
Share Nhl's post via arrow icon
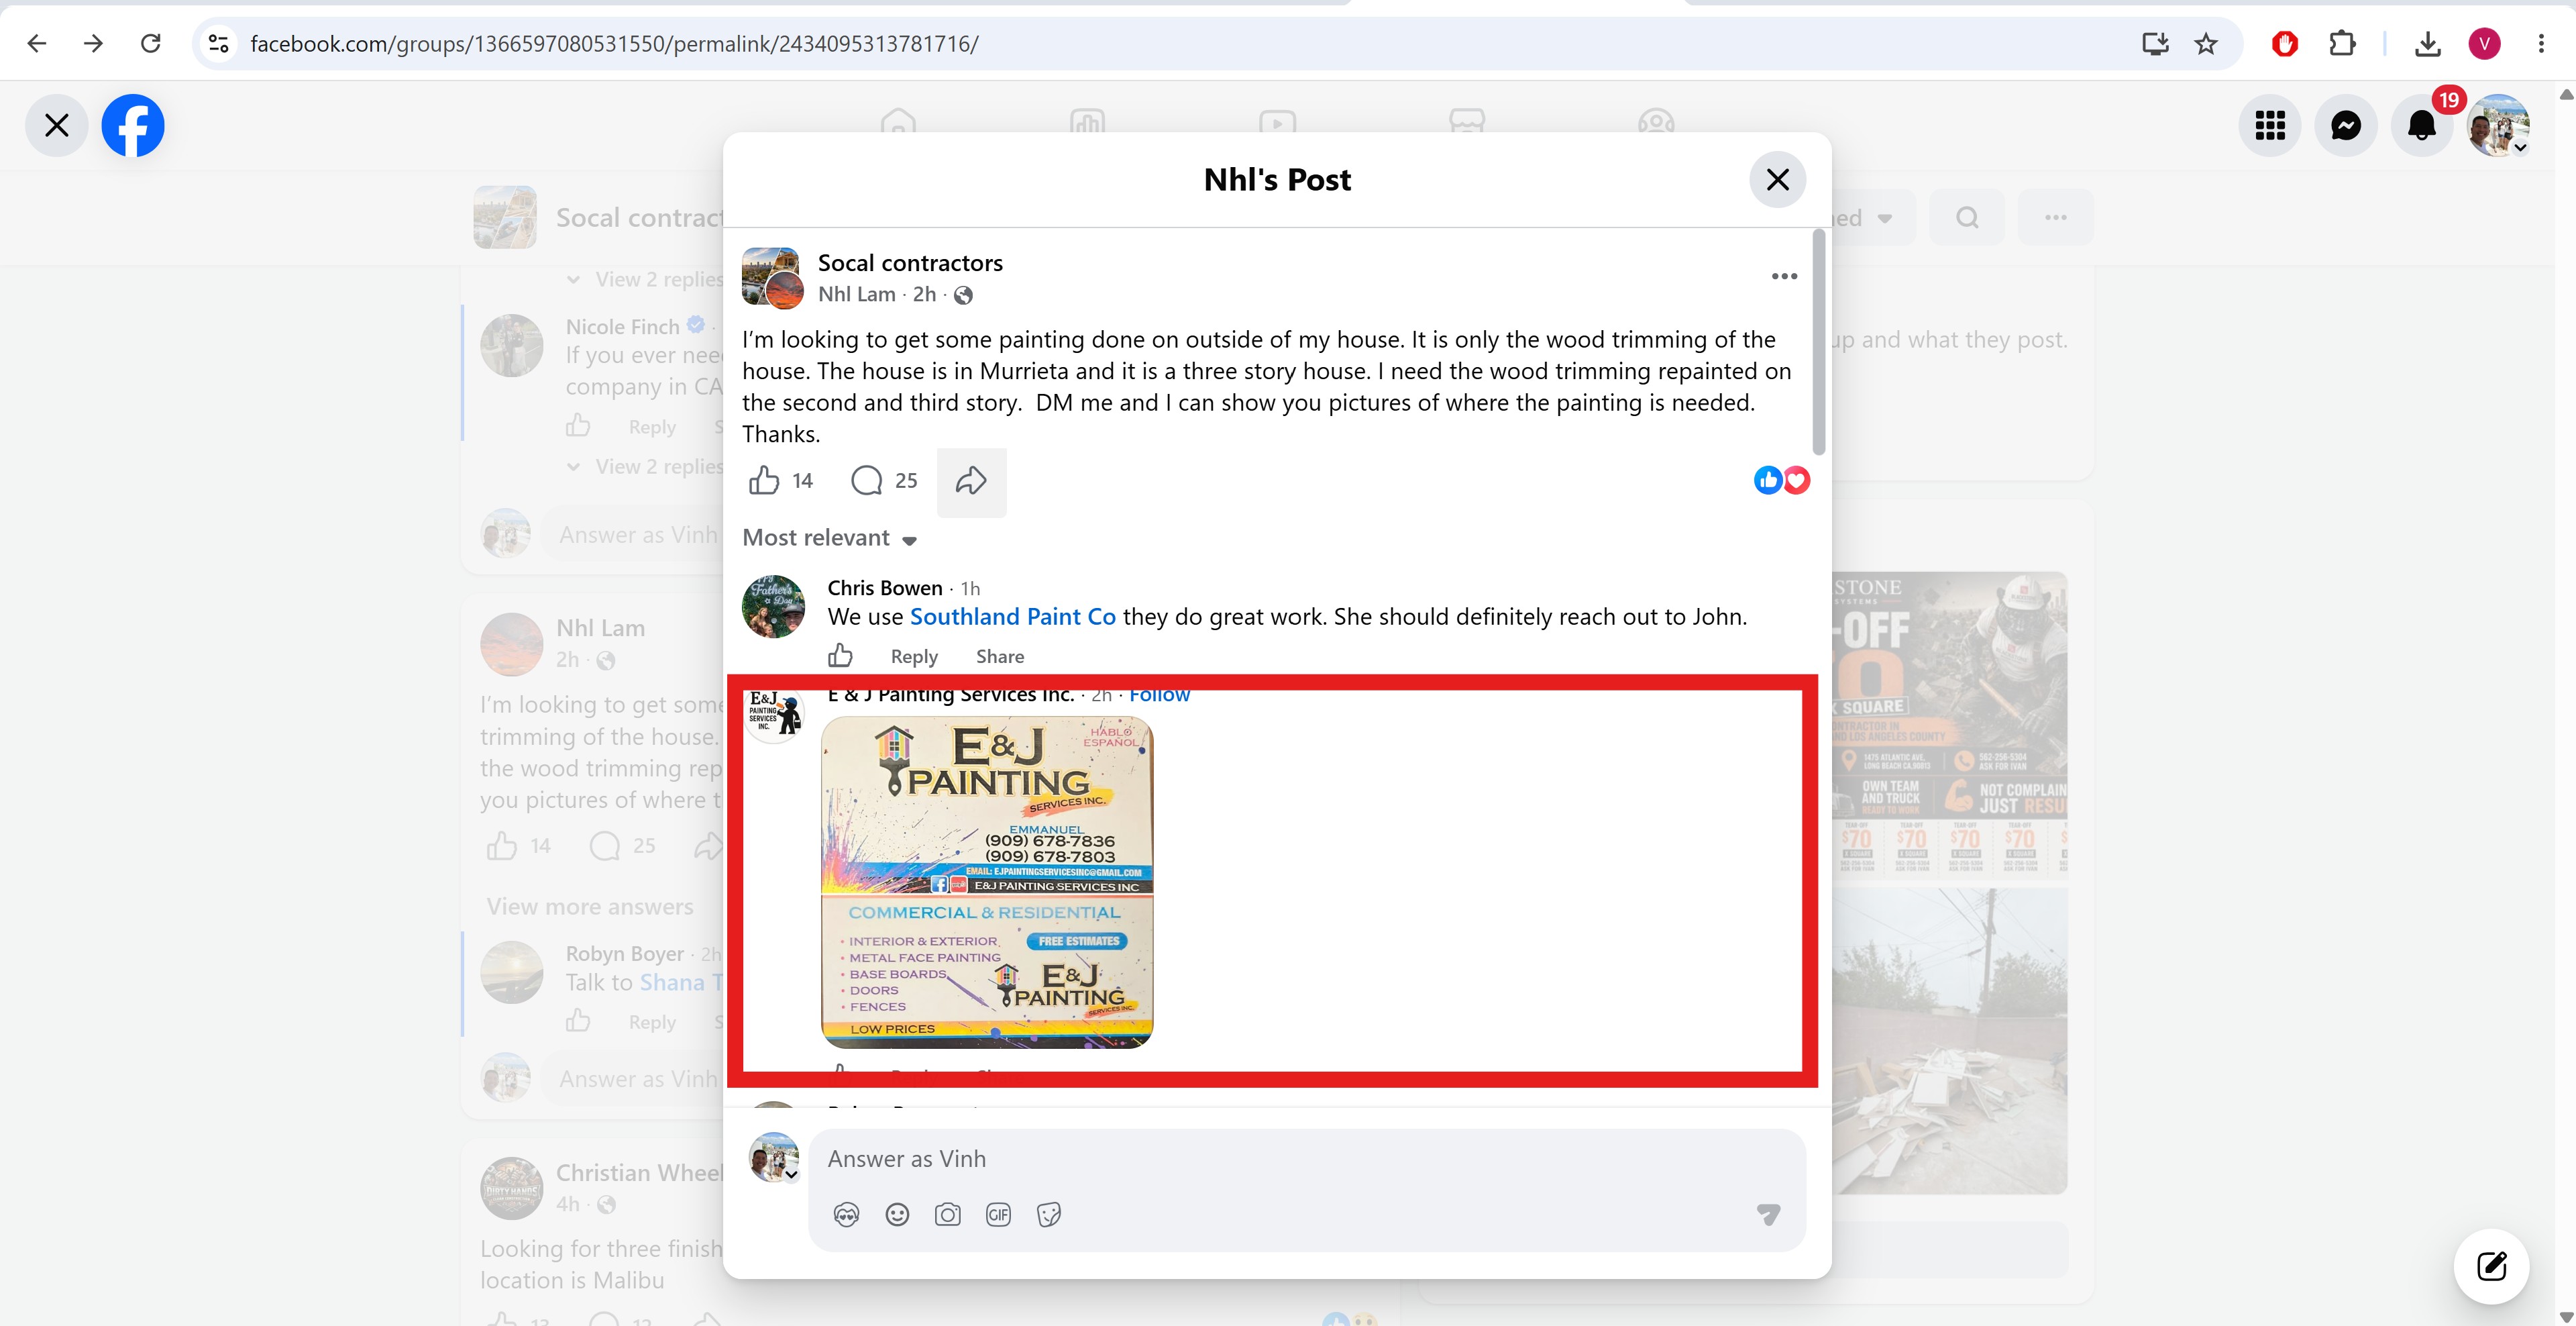(971, 482)
